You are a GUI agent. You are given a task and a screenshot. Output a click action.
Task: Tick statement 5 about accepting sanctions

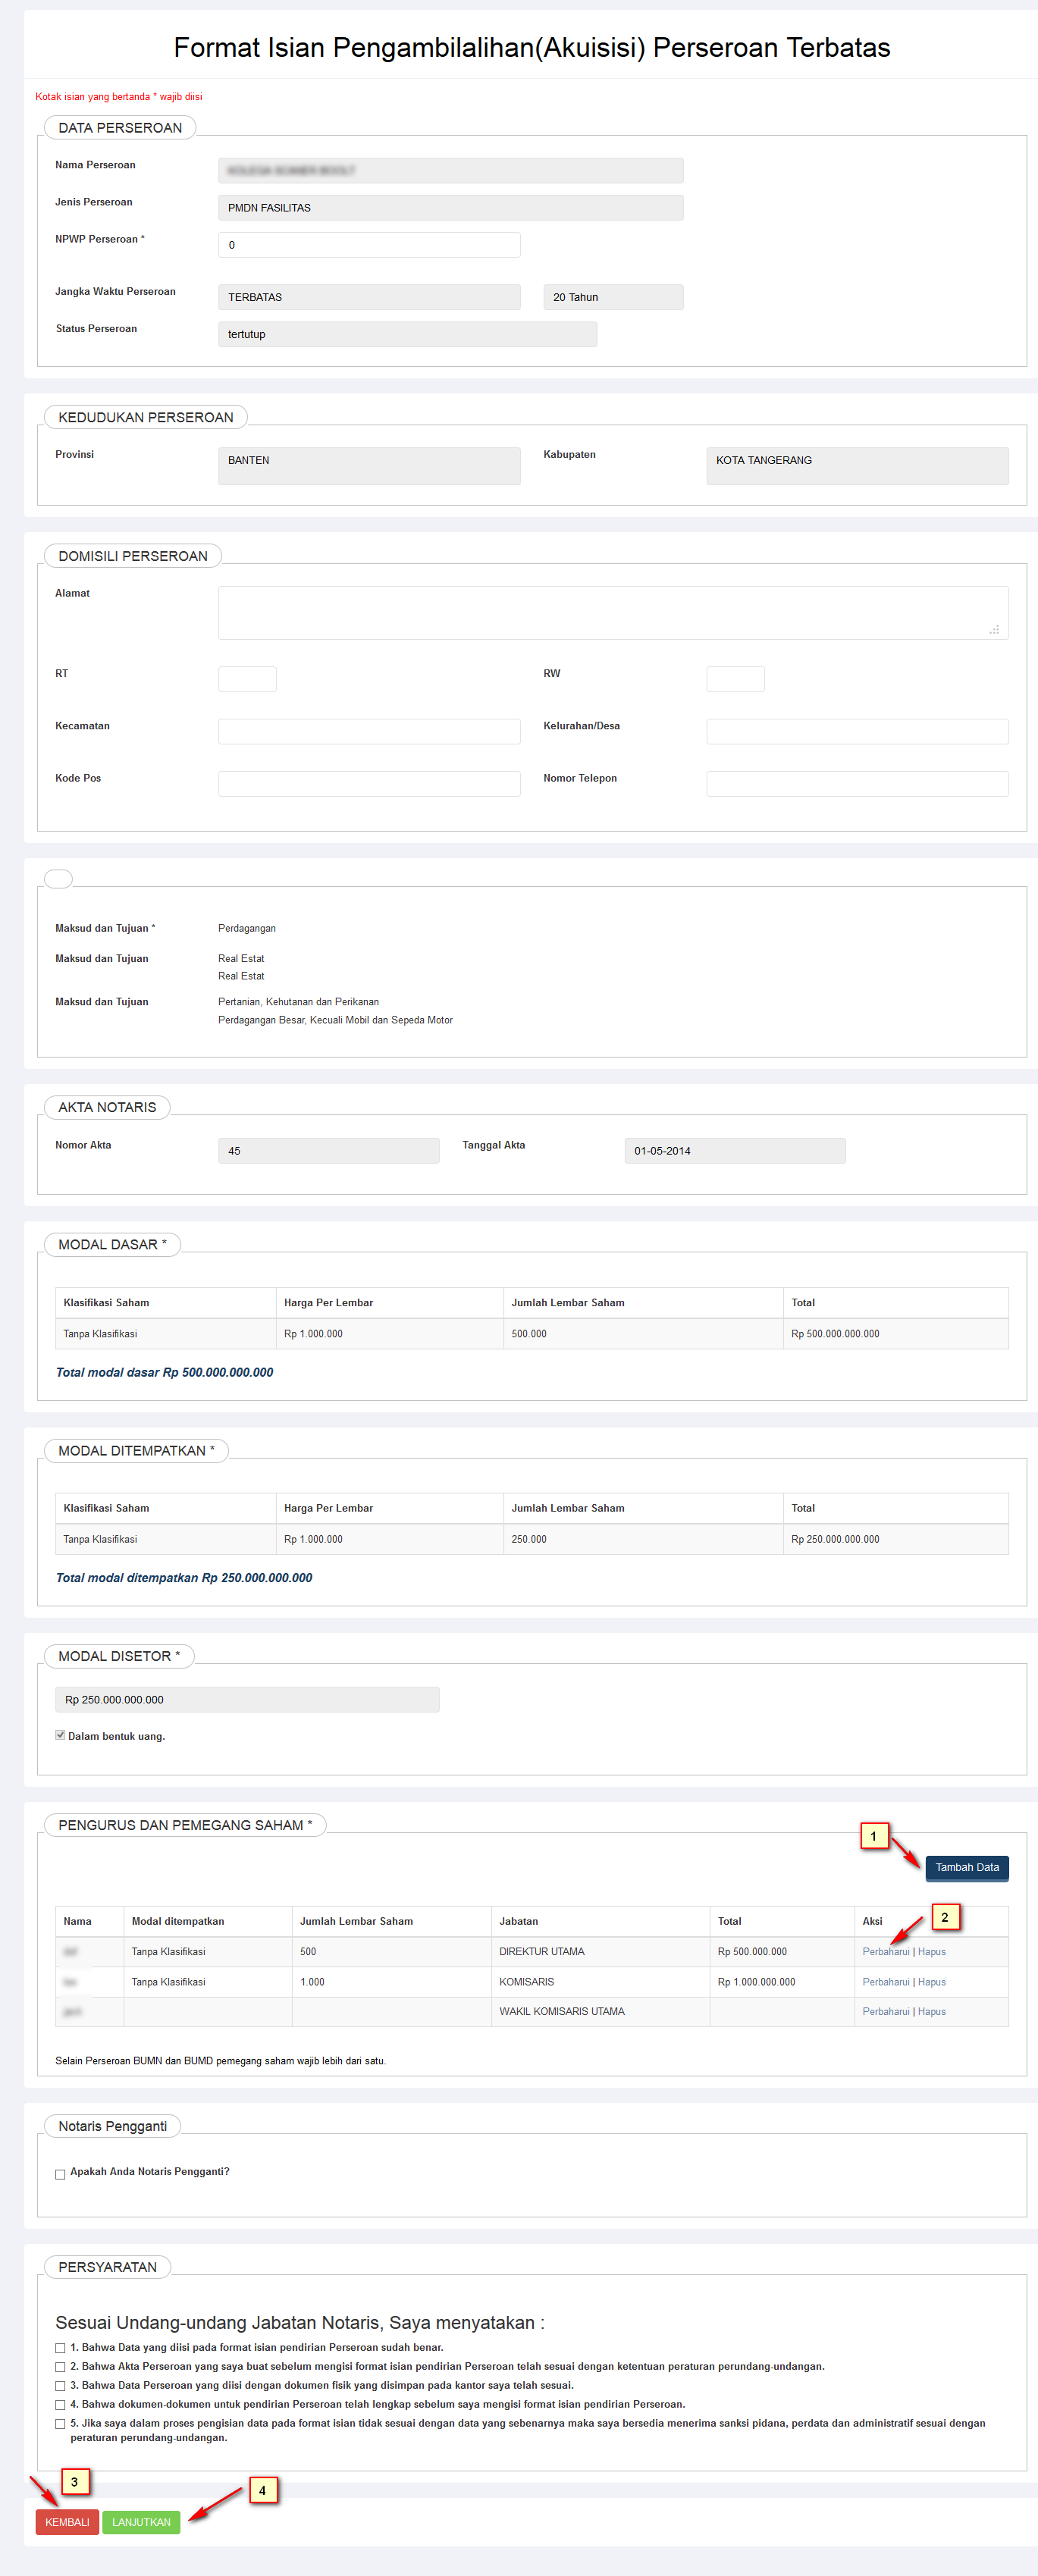tap(61, 2424)
